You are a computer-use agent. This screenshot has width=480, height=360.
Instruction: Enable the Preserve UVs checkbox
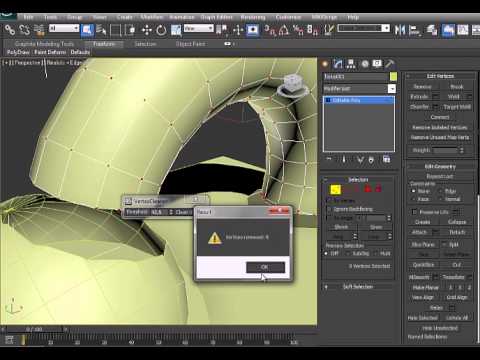(x=414, y=212)
